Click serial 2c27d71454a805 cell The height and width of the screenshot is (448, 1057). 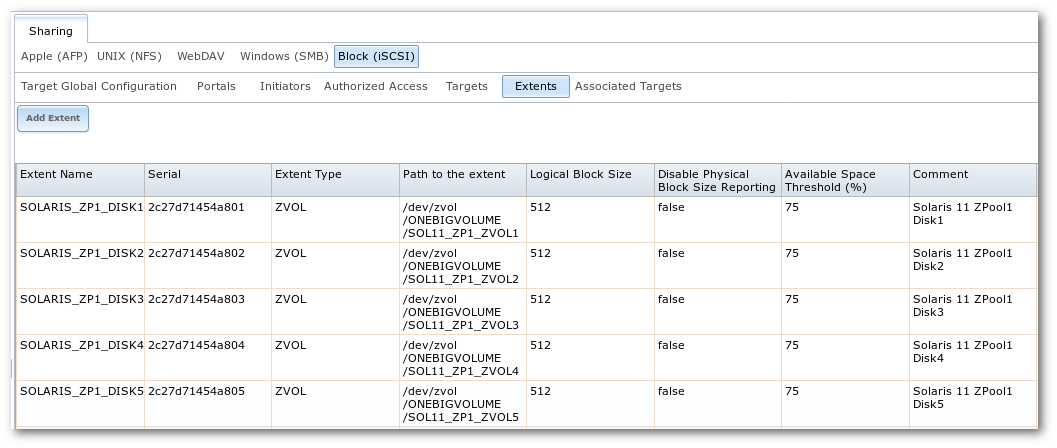click(195, 391)
